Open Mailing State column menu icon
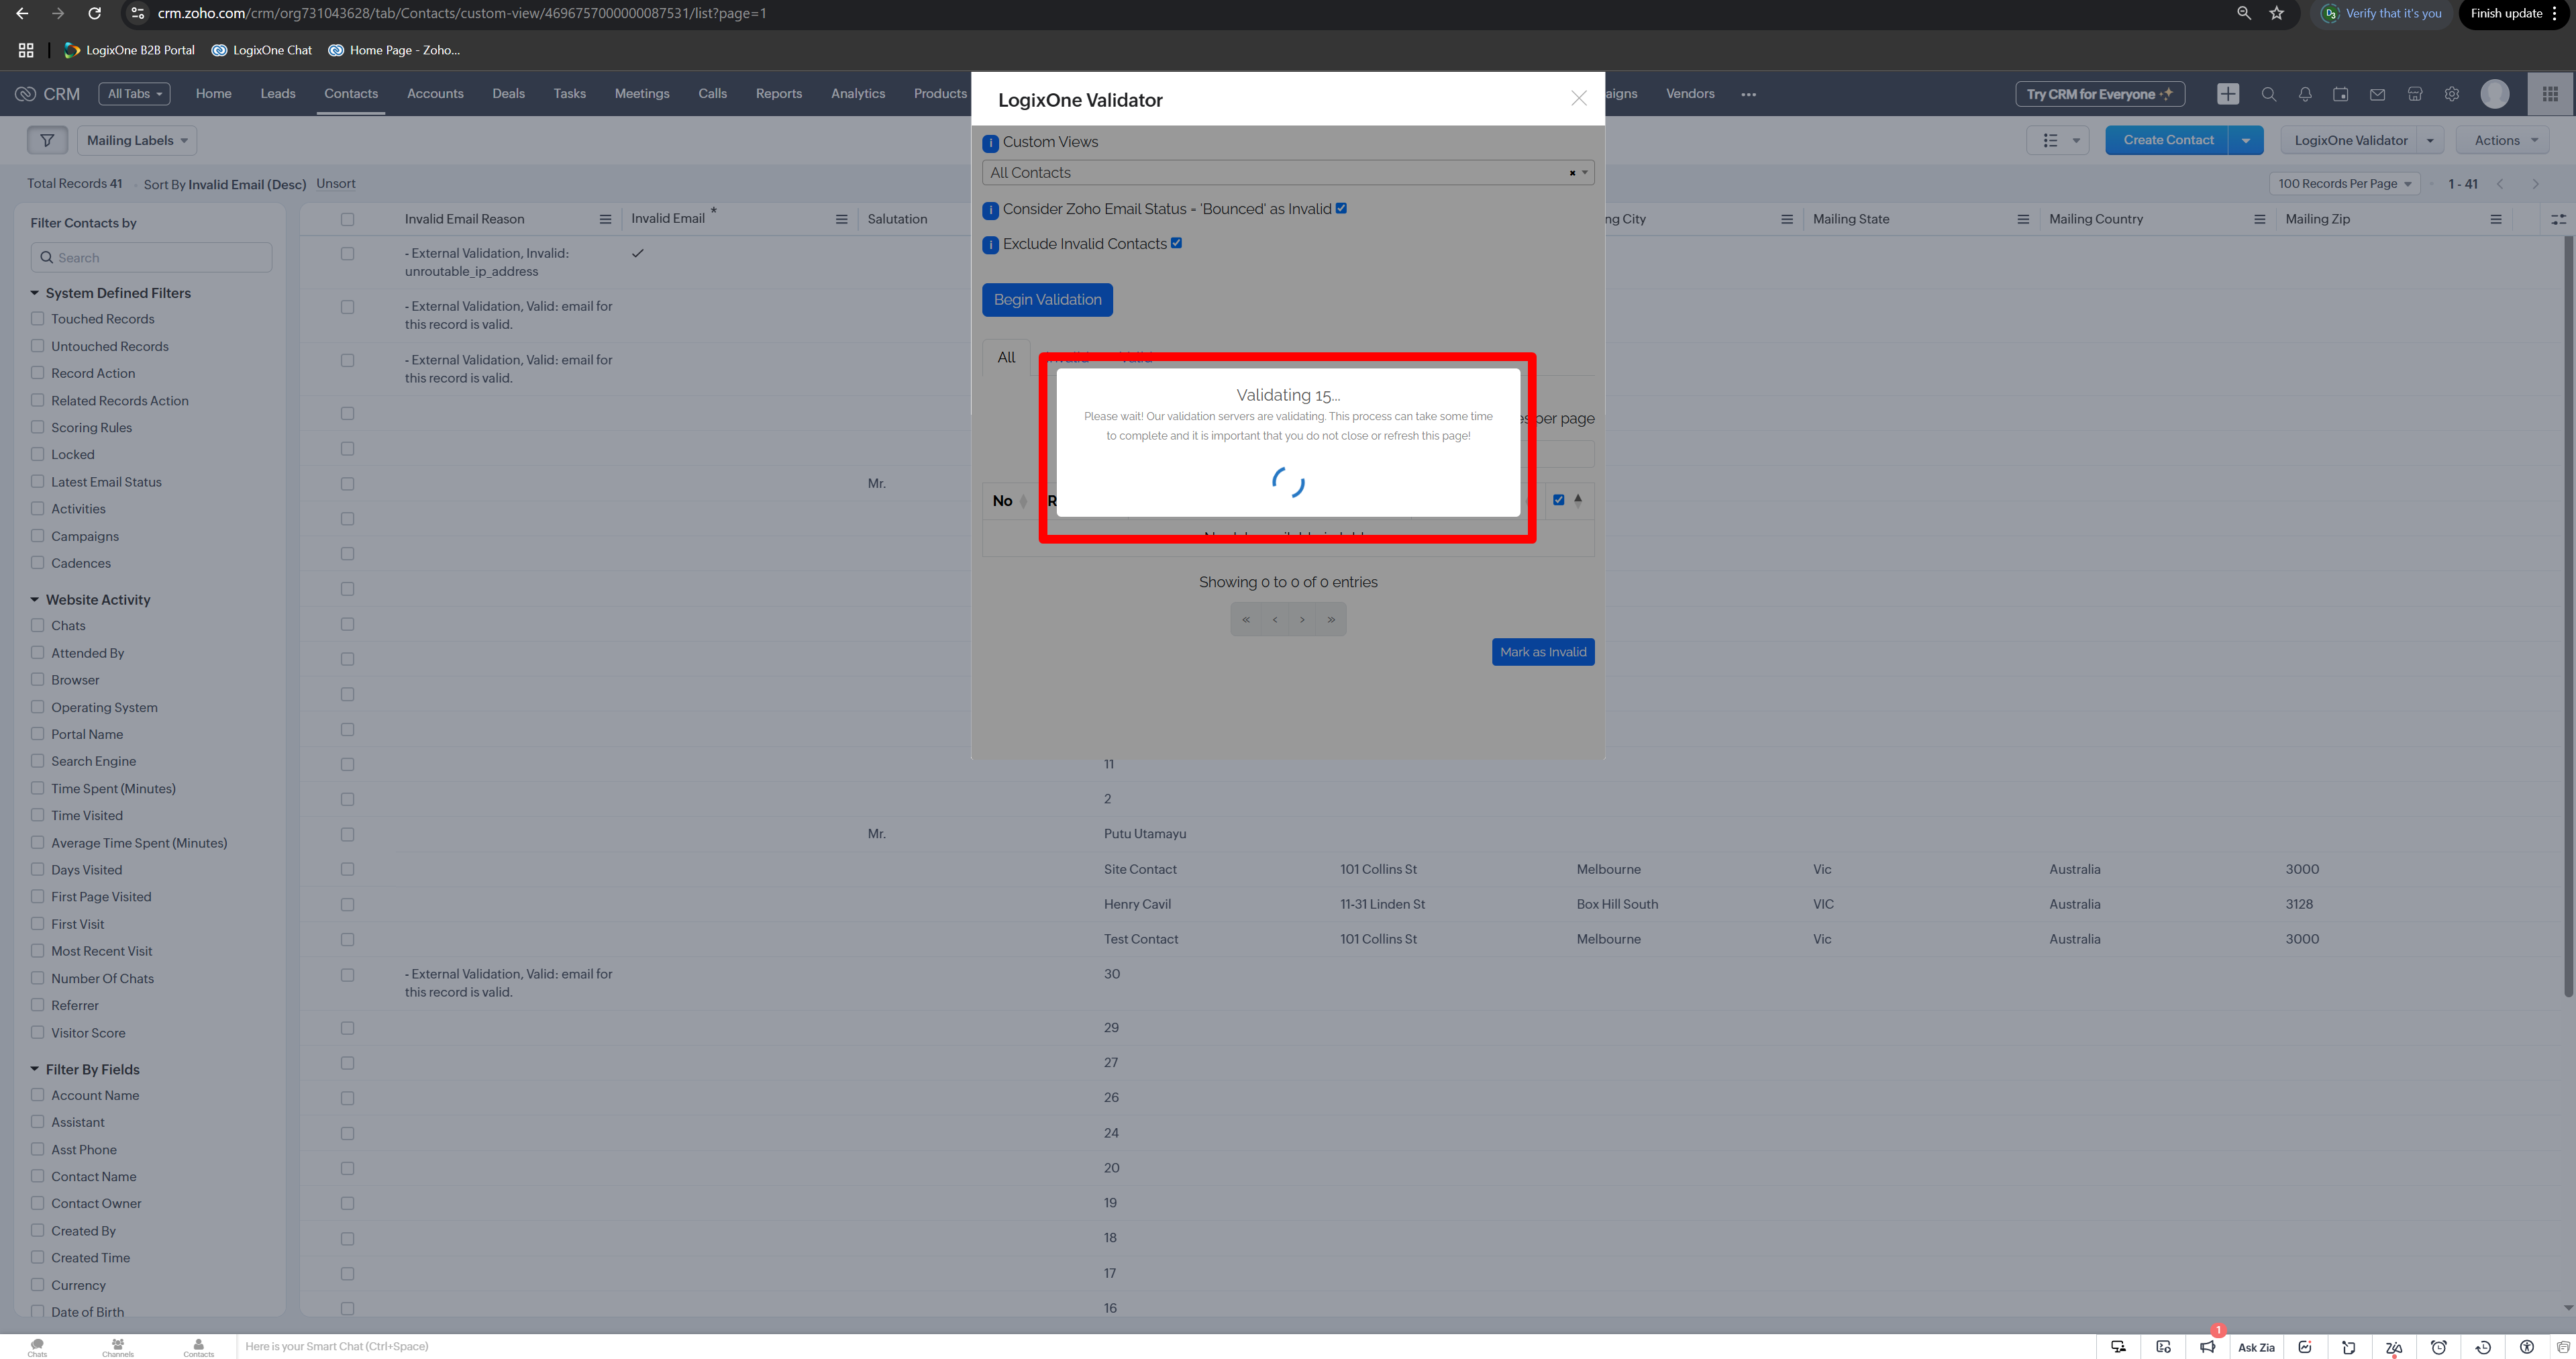2576x1359 pixels. (2023, 219)
